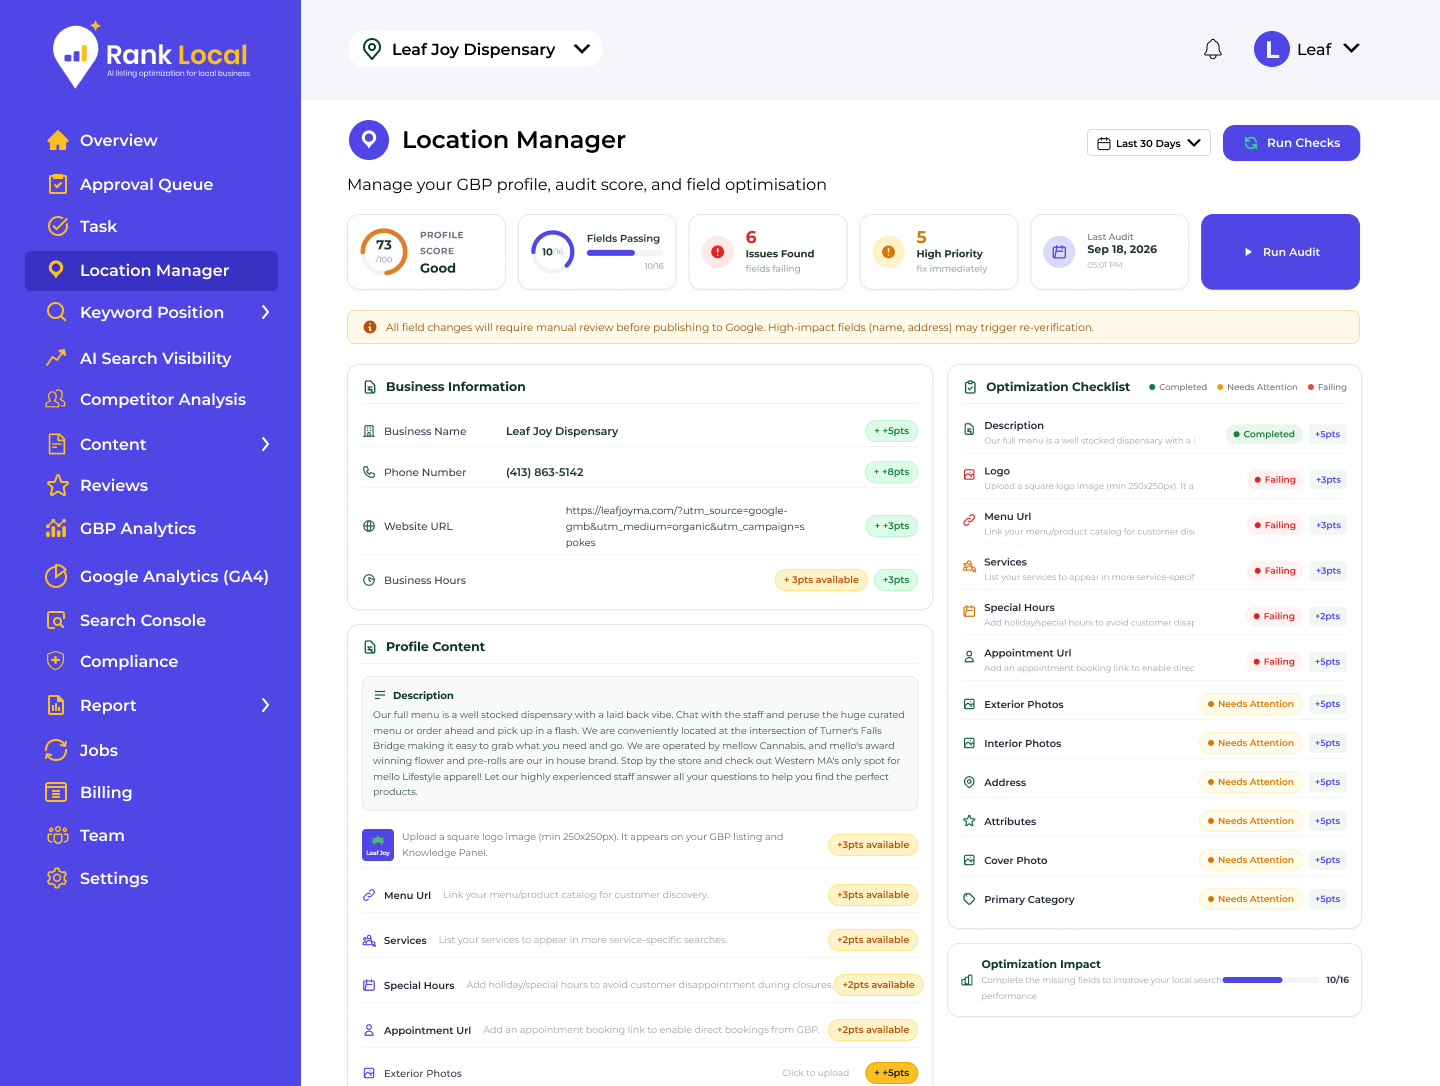This screenshot has height=1086, width=1440.
Task: Click the Competitor Analysis people icon
Action: (56, 399)
